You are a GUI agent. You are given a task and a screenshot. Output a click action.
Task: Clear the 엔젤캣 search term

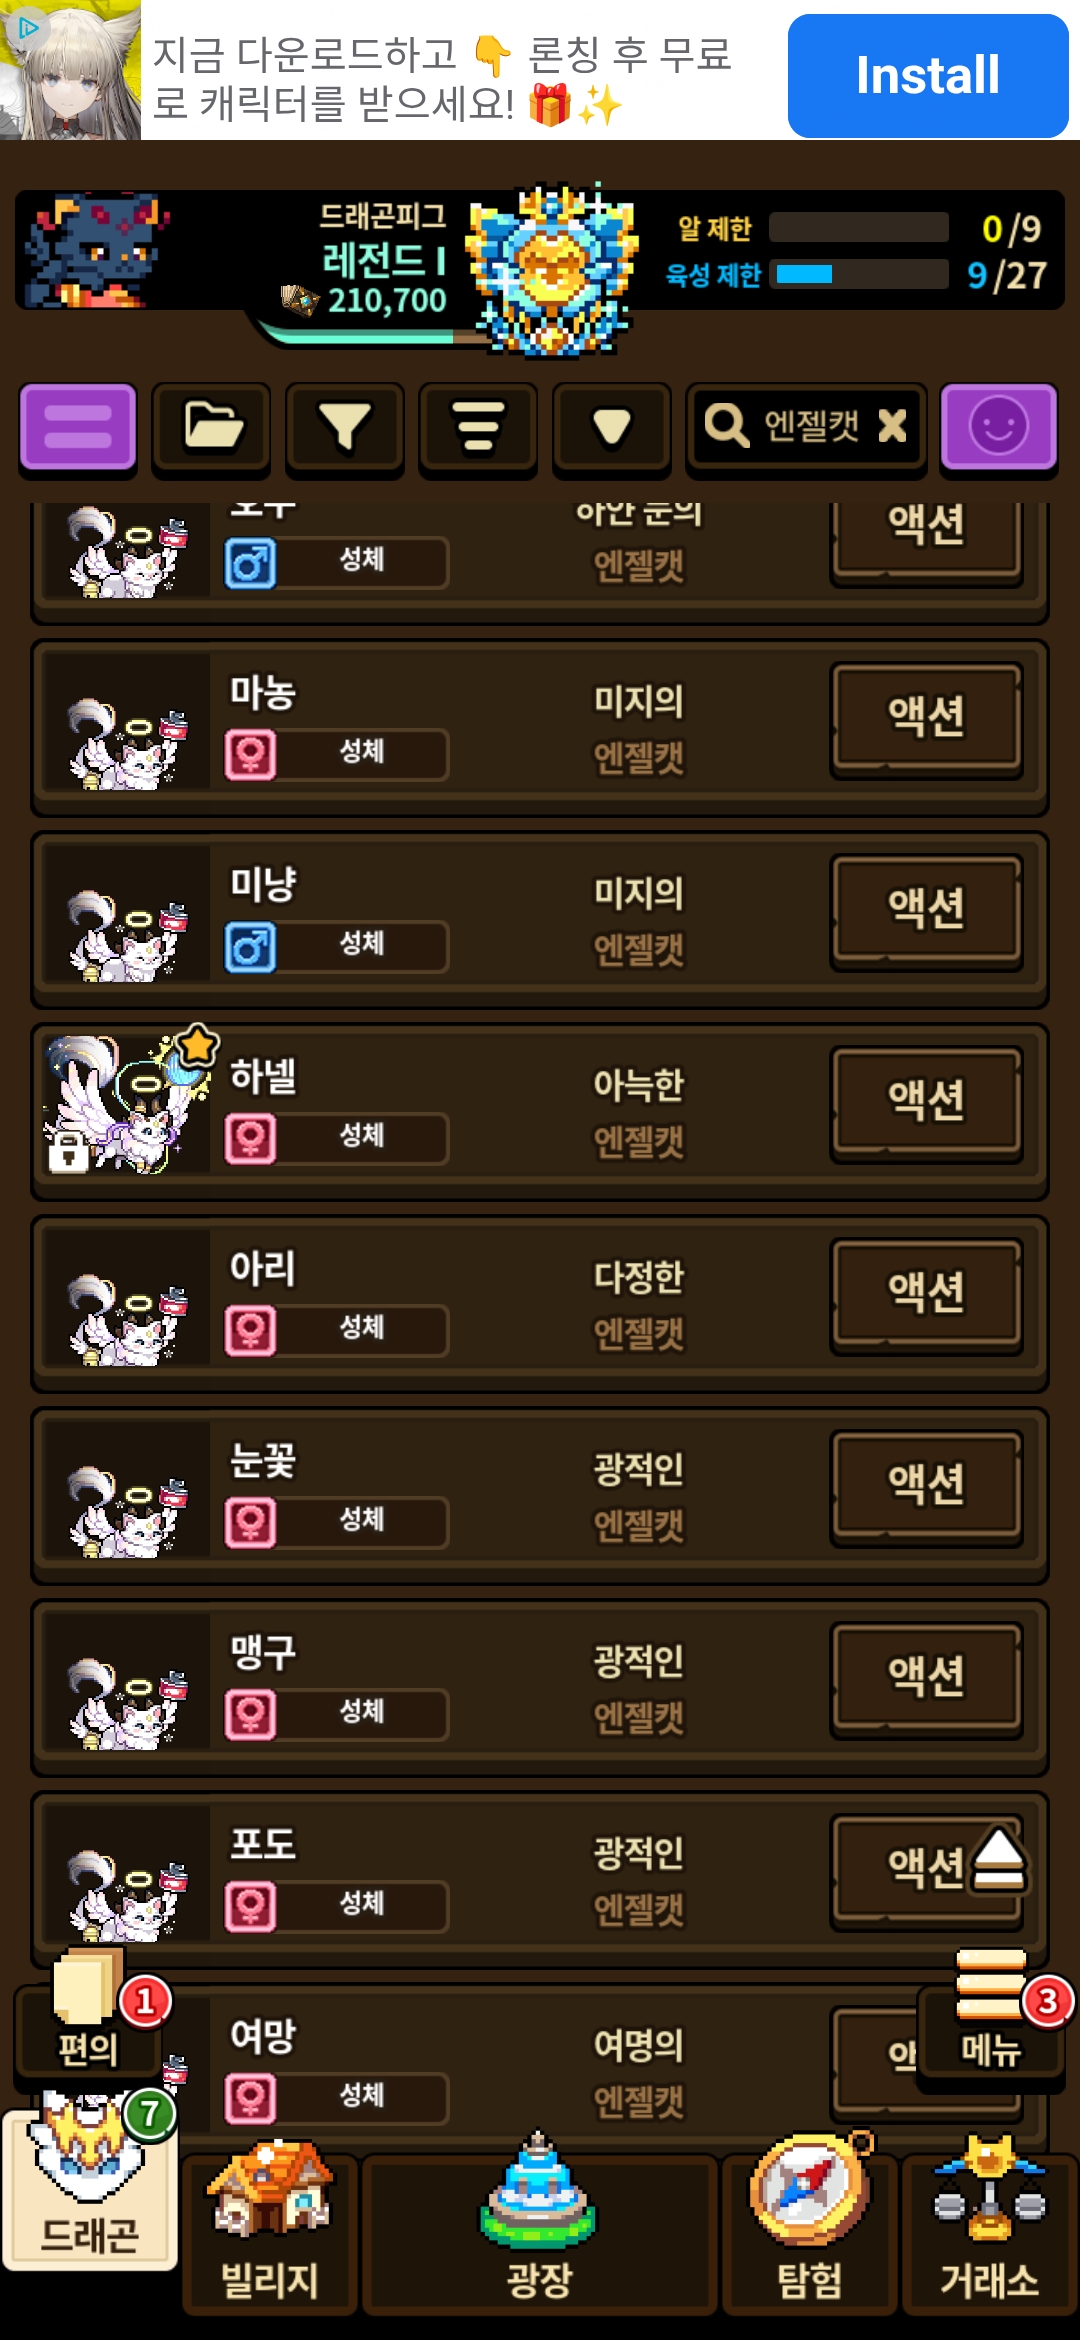click(x=892, y=426)
